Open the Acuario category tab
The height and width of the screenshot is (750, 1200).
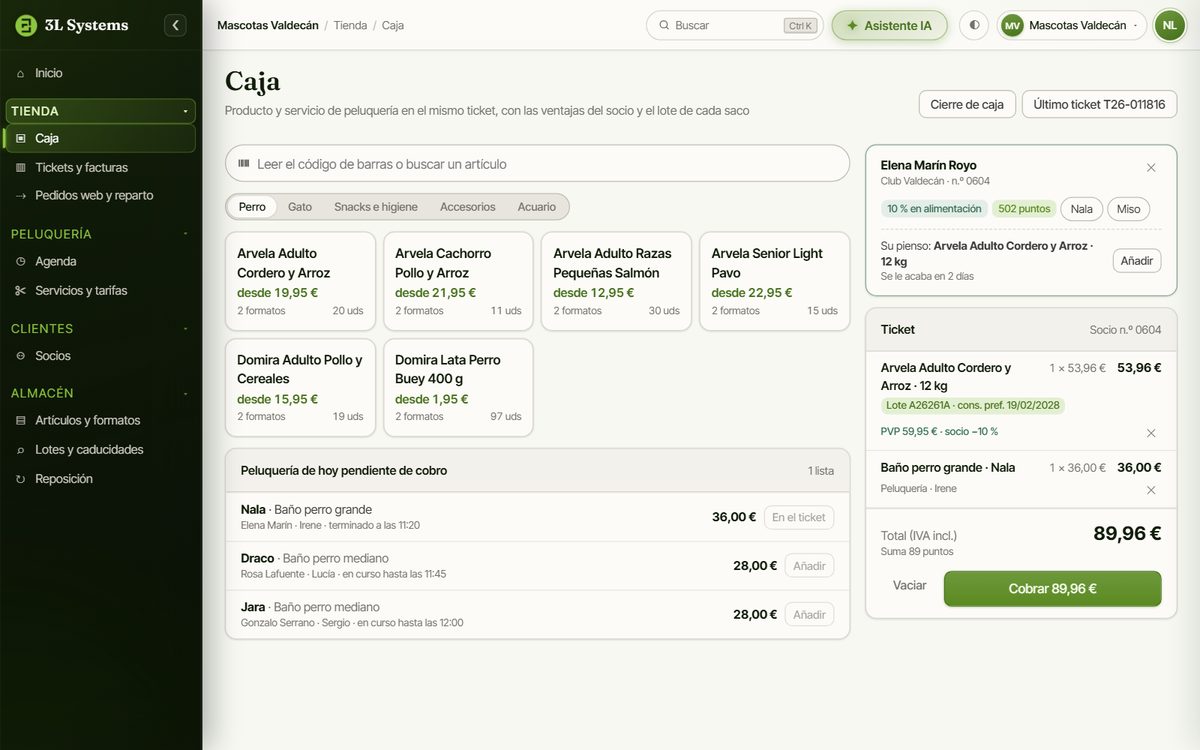(537, 207)
